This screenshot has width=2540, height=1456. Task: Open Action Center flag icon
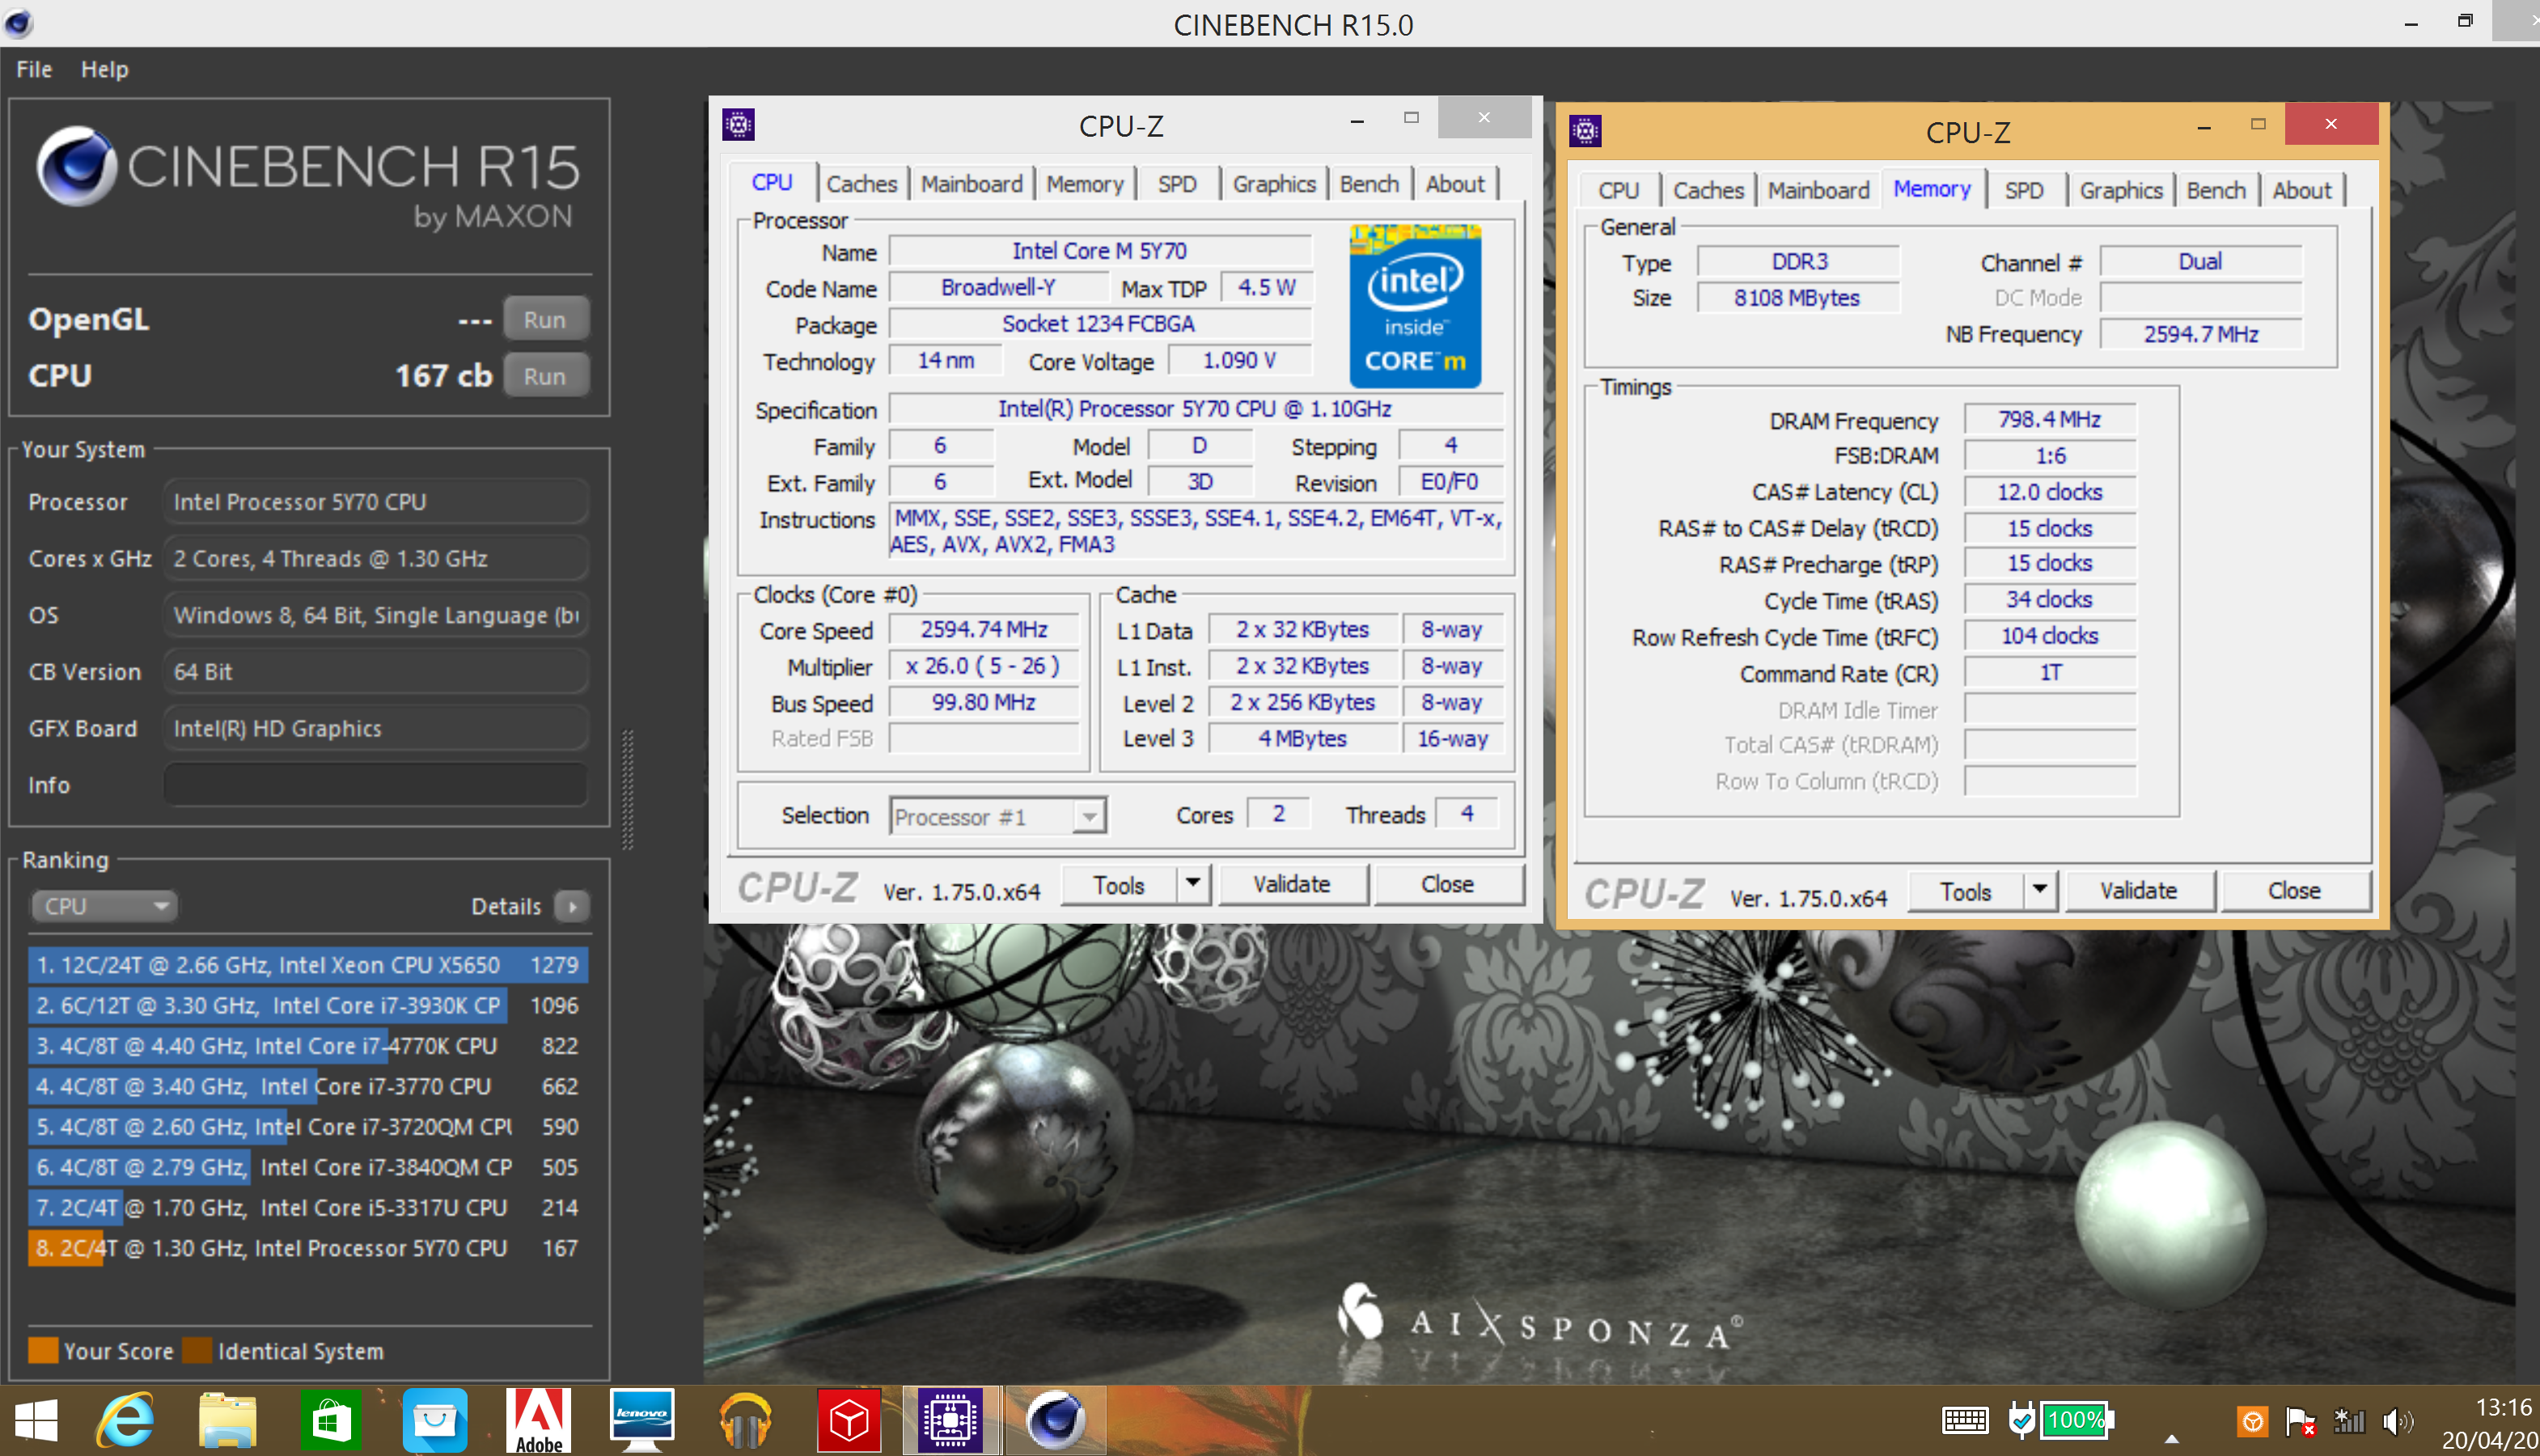2300,1421
